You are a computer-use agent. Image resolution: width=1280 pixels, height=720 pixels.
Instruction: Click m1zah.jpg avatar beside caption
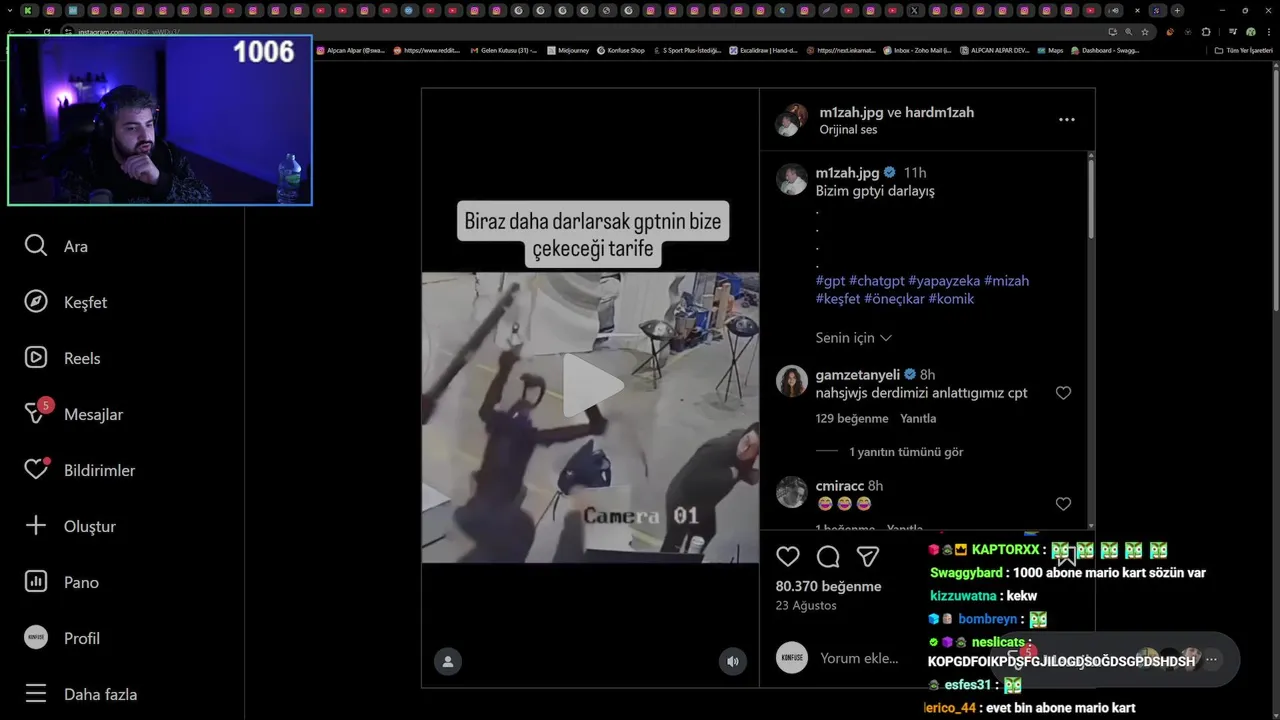point(792,179)
